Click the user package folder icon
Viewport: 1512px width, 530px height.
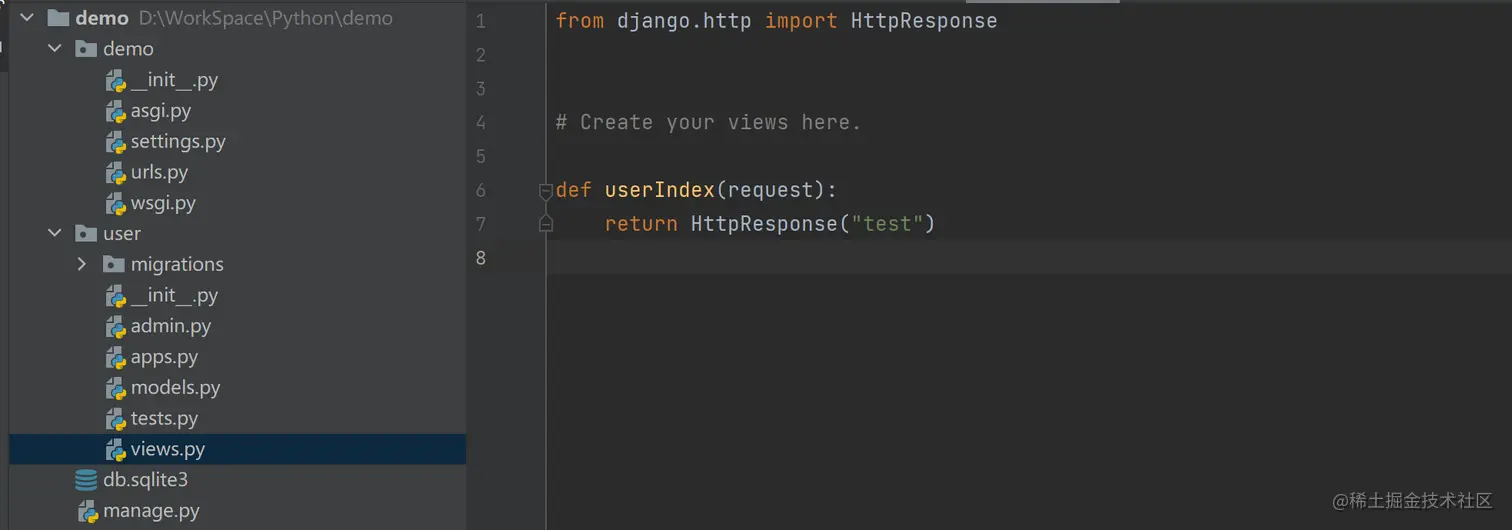coord(86,234)
